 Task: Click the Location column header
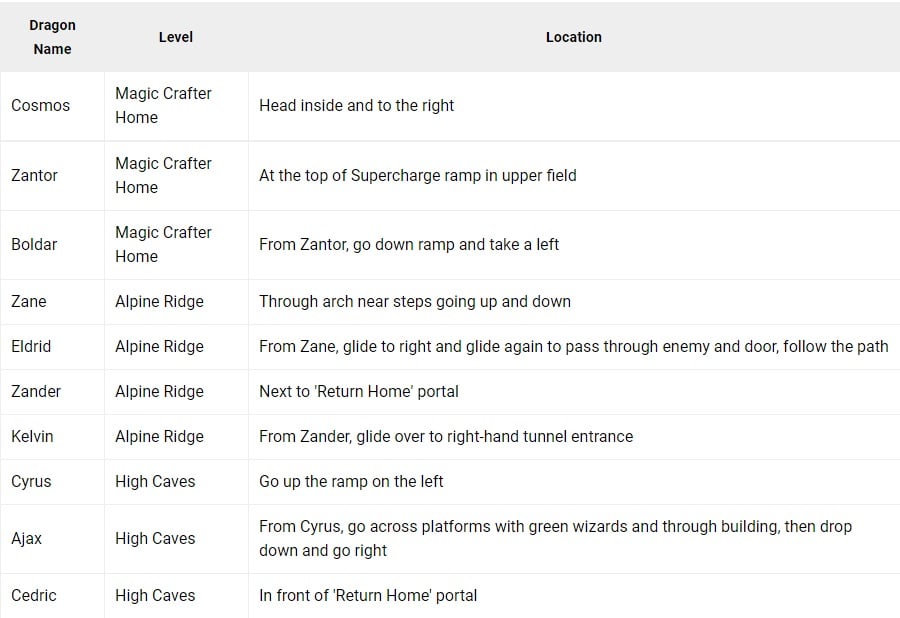573,37
